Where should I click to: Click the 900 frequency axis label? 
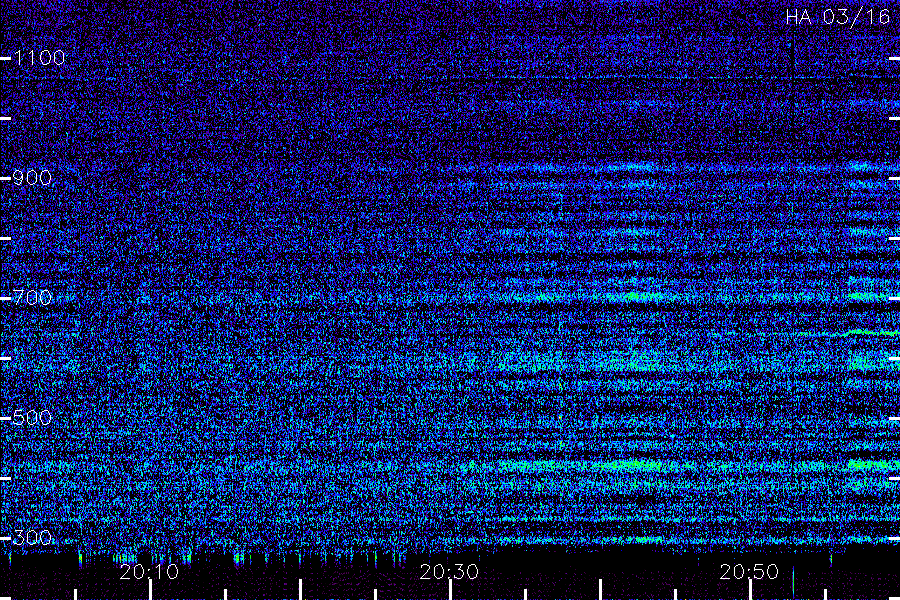(32, 177)
